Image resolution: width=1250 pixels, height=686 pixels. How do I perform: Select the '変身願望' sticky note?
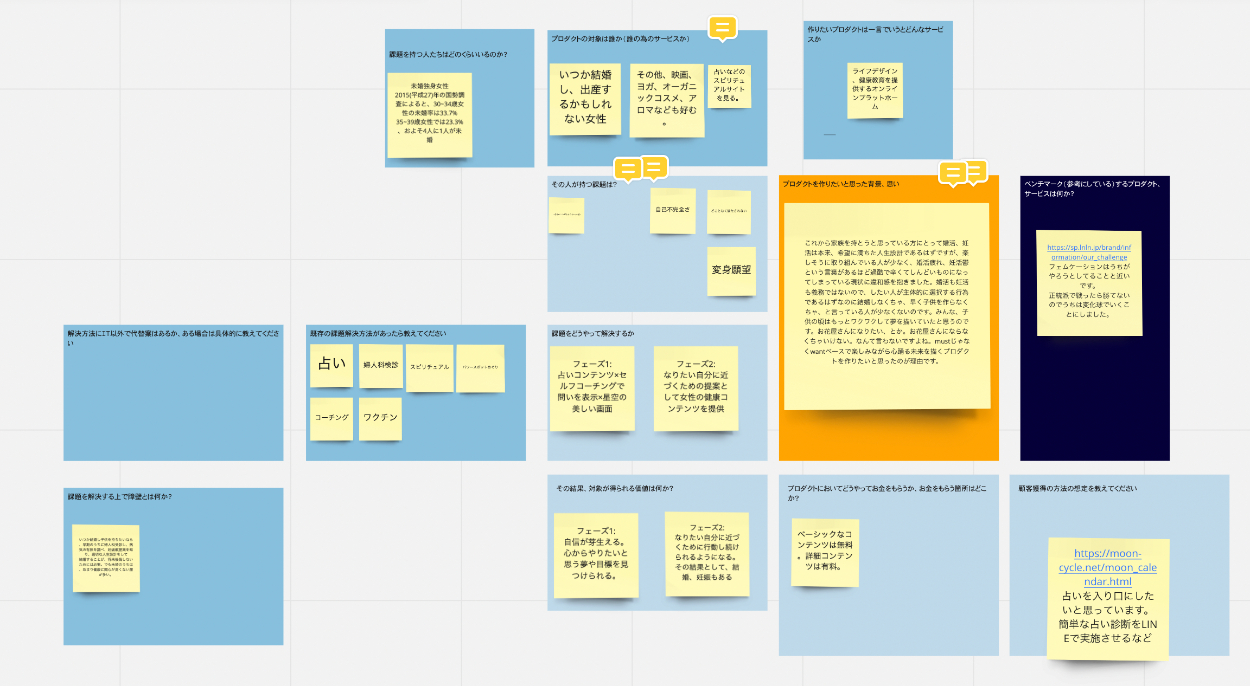click(731, 270)
